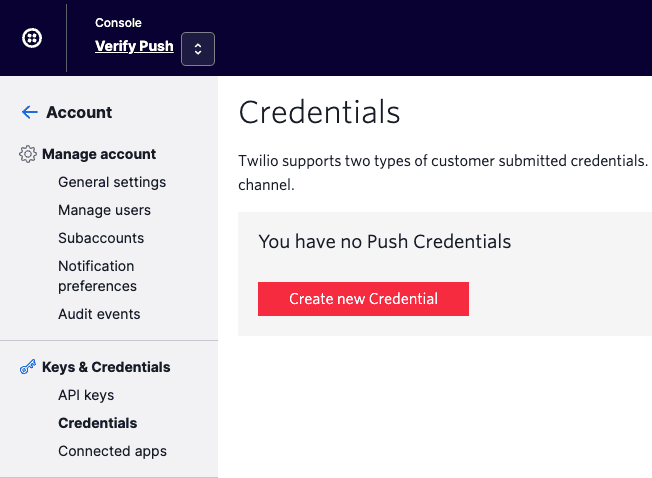Select Credentials in the sidebar
Image resolution: width=652 pixels, height=478 pixels.
(x=98, y=423)
